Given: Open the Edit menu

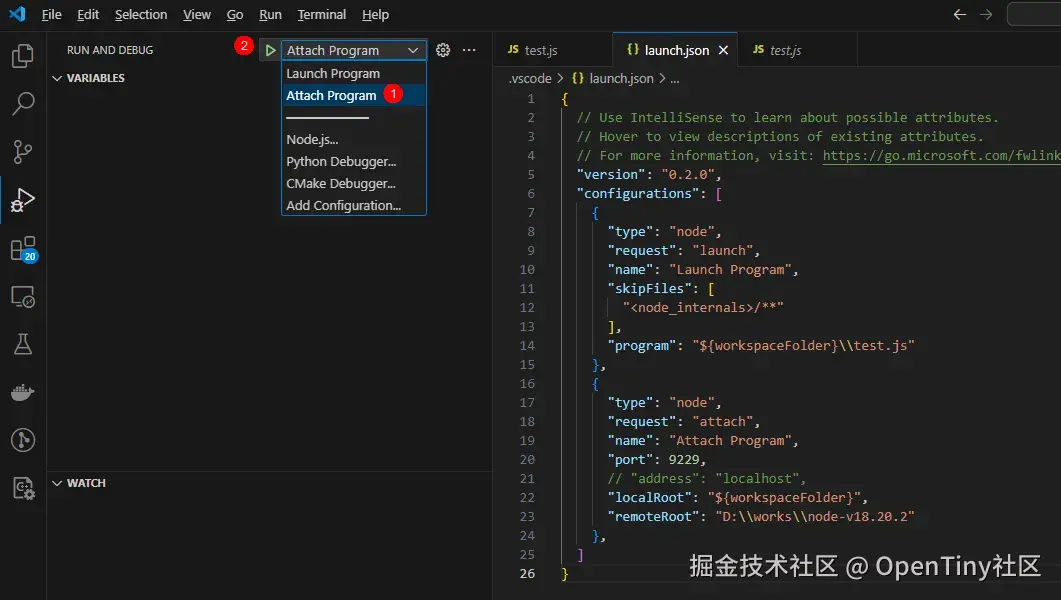Looking at the screenshot, I should click(x=88, y=14).
